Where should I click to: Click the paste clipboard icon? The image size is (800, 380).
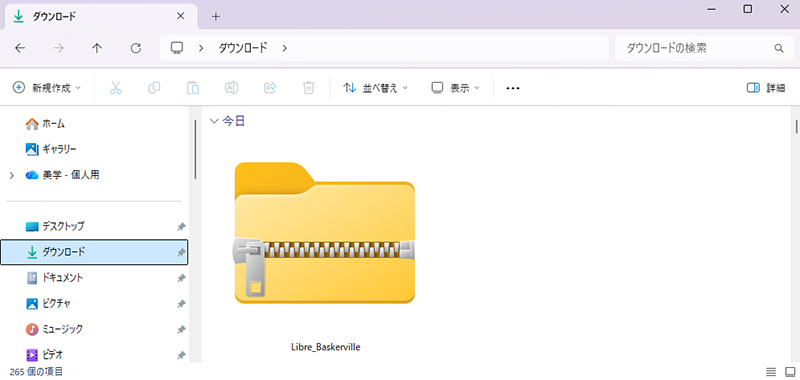pyautogui.click(x=193, y=88)
